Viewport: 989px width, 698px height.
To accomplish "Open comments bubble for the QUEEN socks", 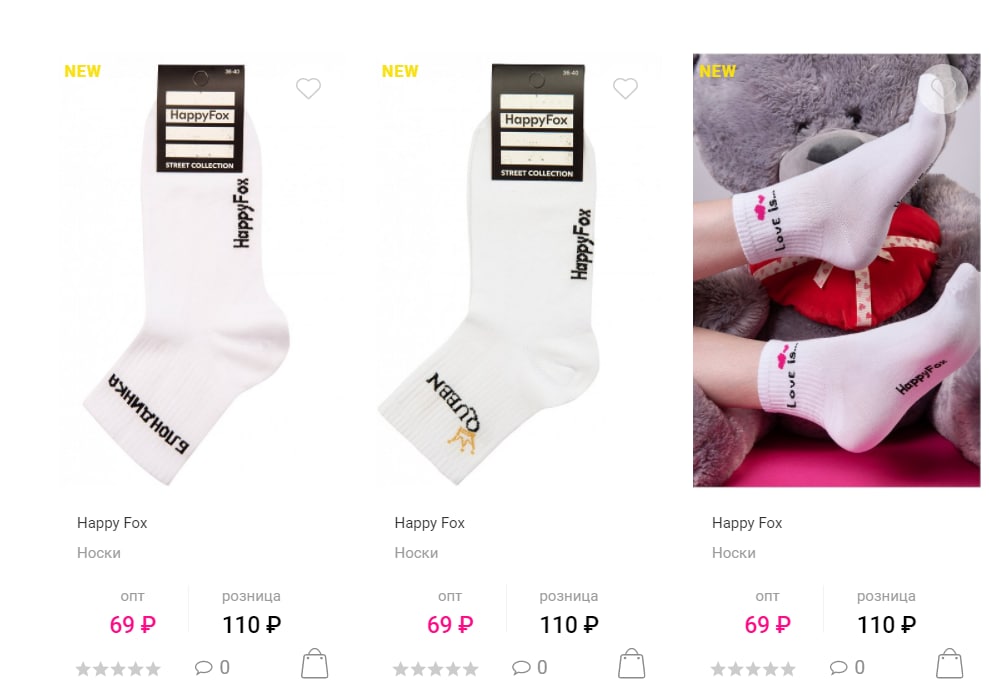I will 529,667.
